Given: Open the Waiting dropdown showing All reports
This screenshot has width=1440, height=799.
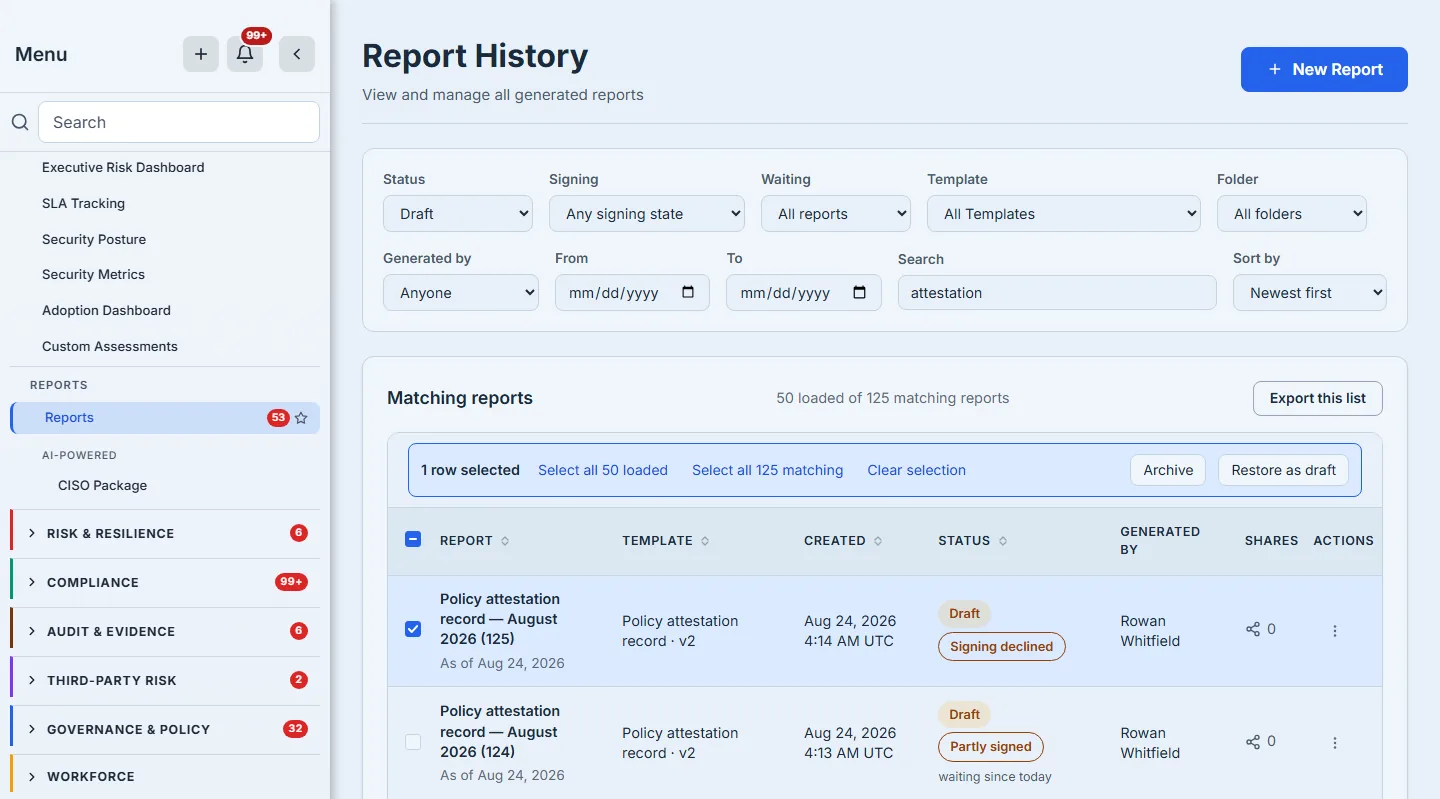Looking at the screenshot, I should [x=836, y=213].
